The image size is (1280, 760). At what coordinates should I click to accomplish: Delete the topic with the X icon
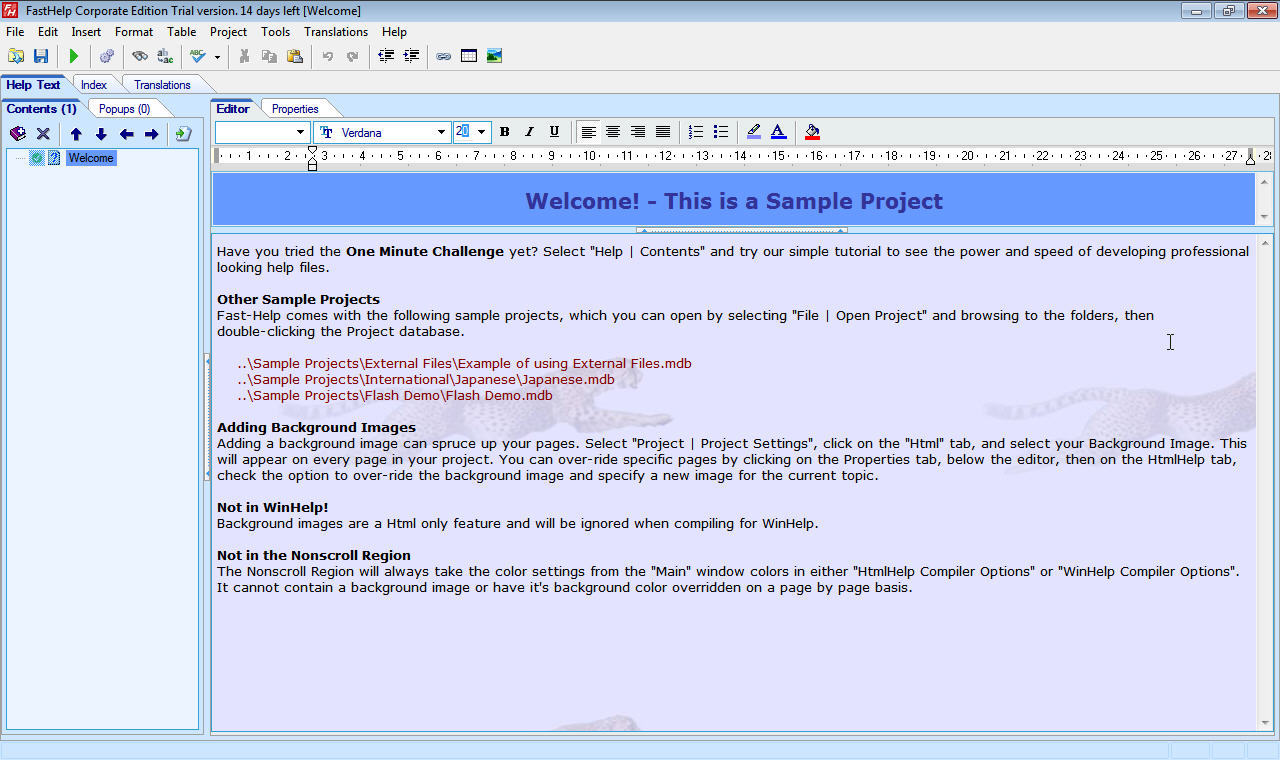43,133
